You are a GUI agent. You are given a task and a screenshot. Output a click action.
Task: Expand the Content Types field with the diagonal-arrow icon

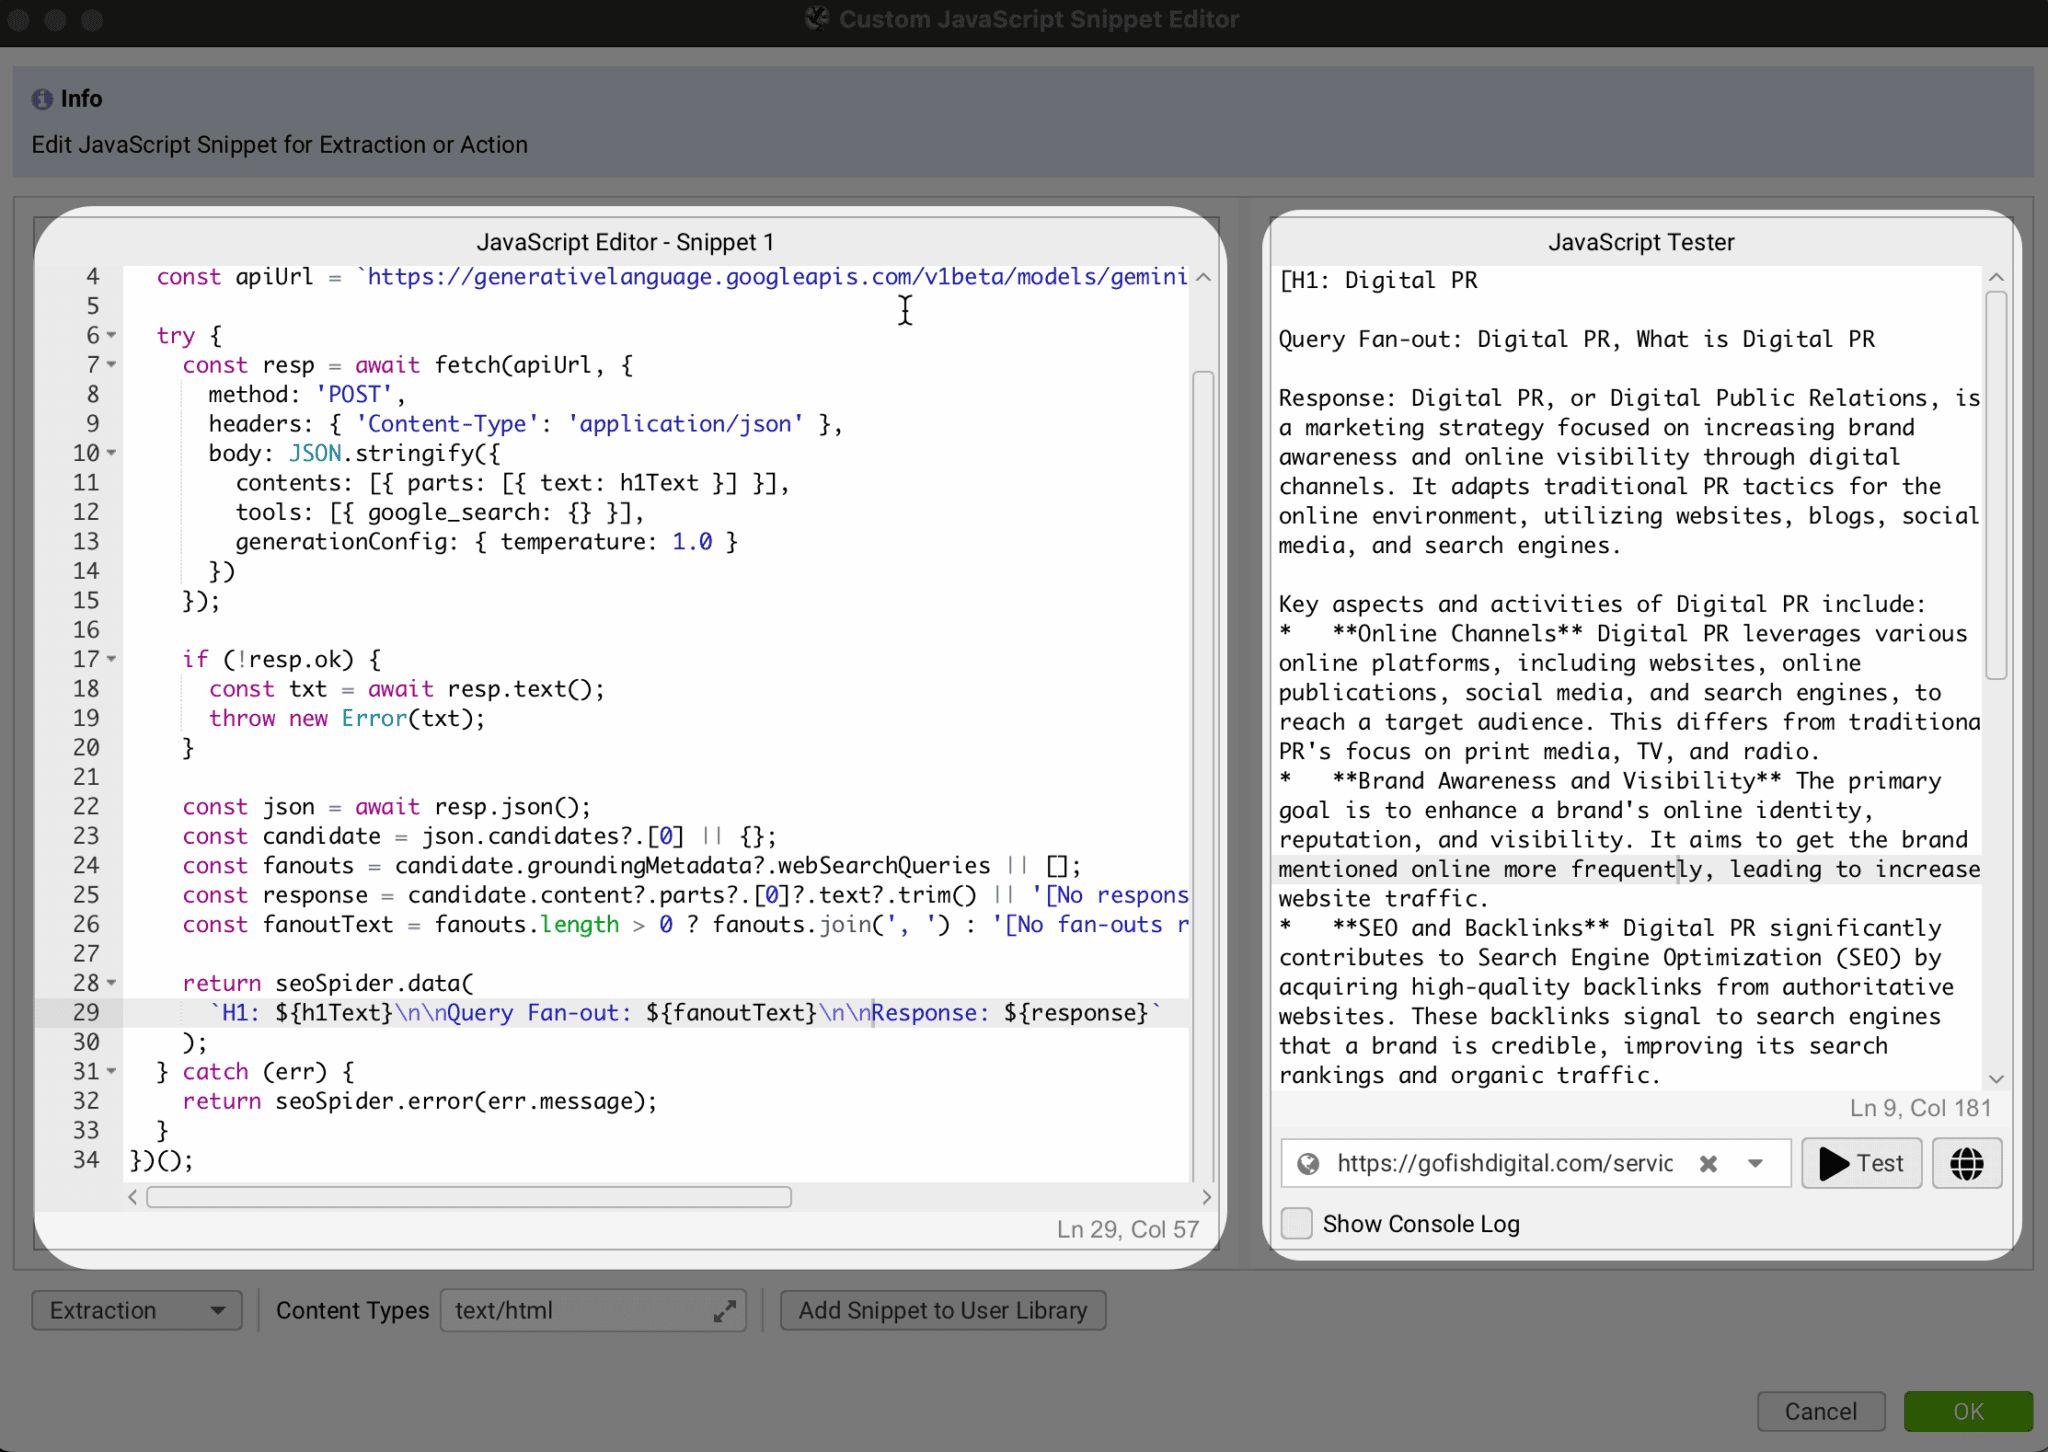[x=726, y=1310]
